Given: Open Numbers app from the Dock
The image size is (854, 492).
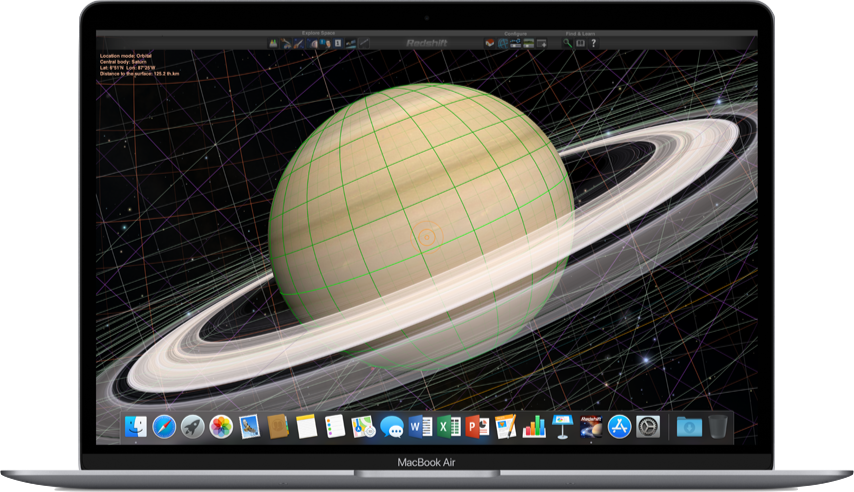Looking at the screenshot, I should pos(534,427).
